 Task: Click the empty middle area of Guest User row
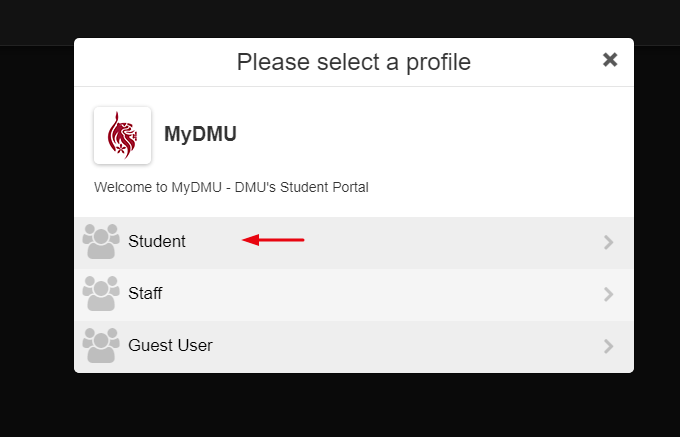(x=408, y=346)
